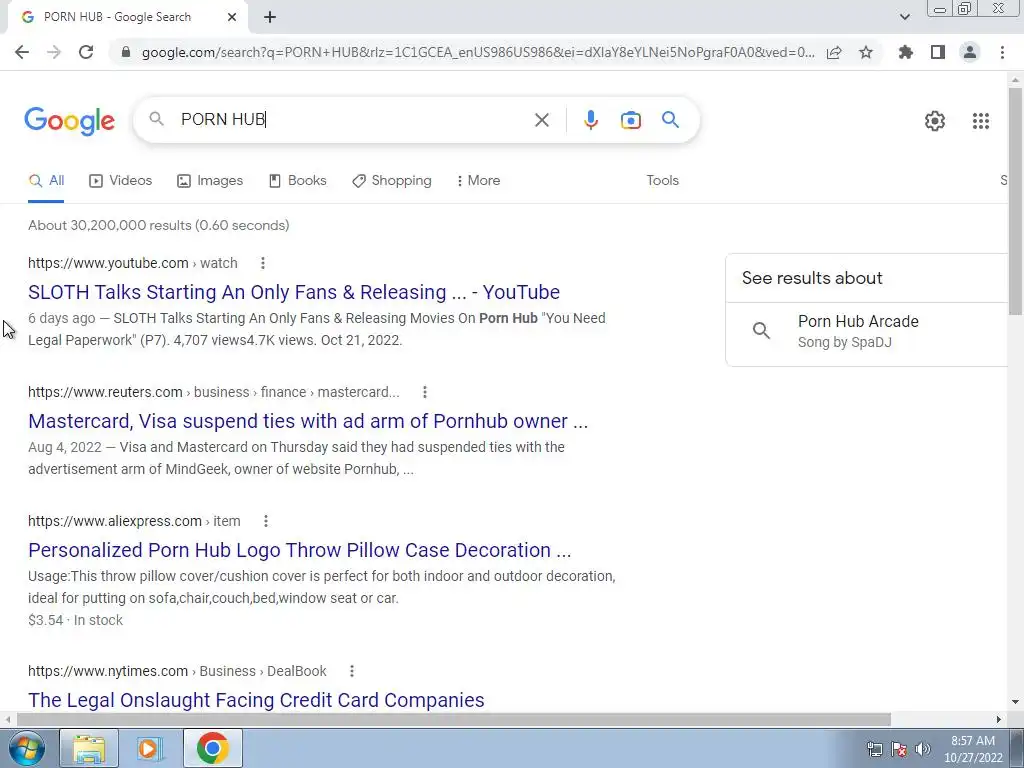The height and width of the screenshot is (768, 1024).
Task: Click the scroll-right arrow of horizontal scrollbar
Action: tap(999, 720)
